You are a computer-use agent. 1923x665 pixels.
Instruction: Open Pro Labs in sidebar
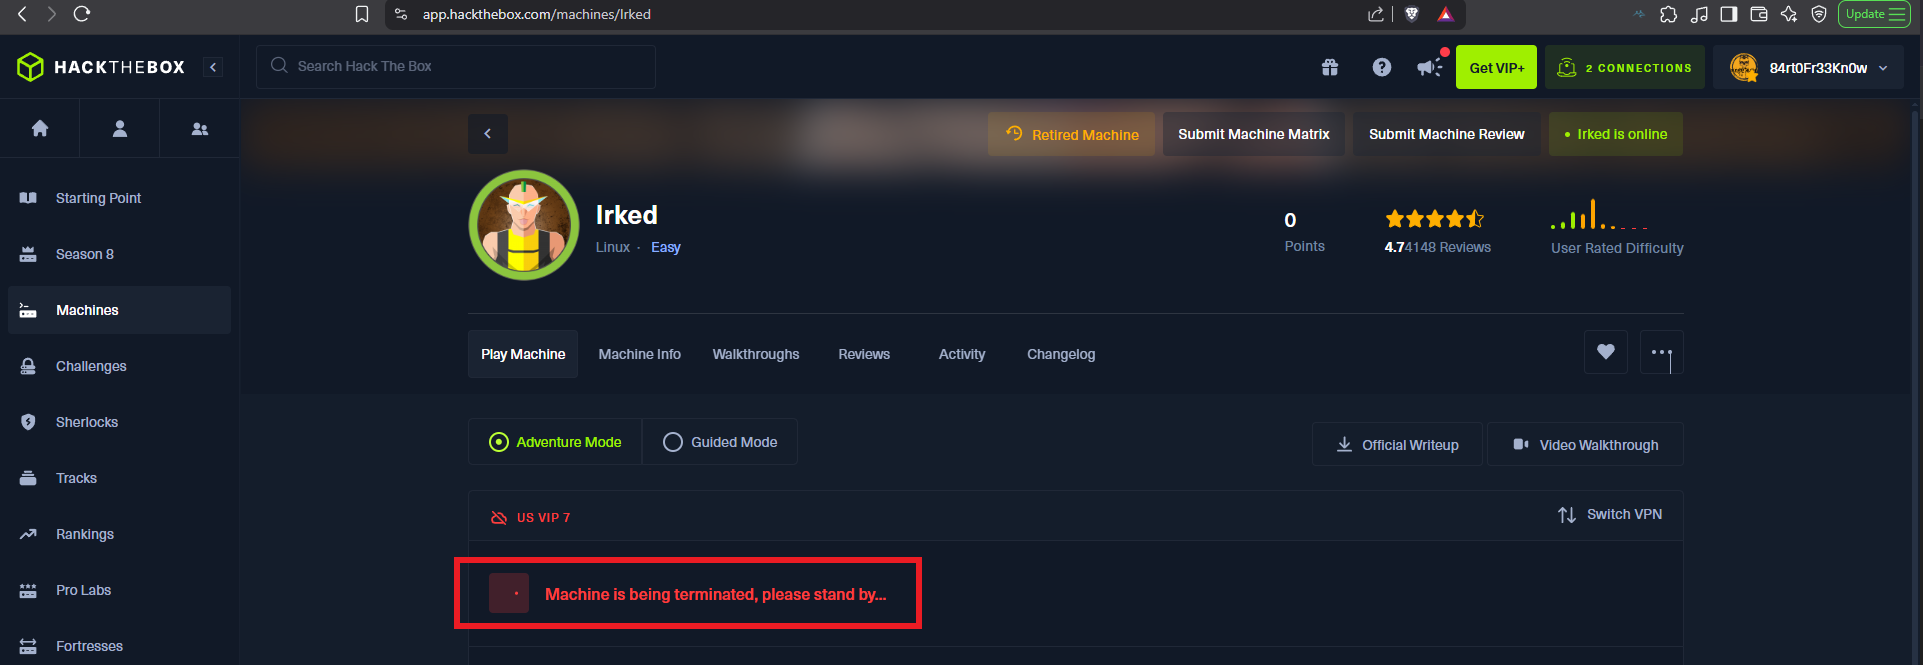[x=119, y=590]
